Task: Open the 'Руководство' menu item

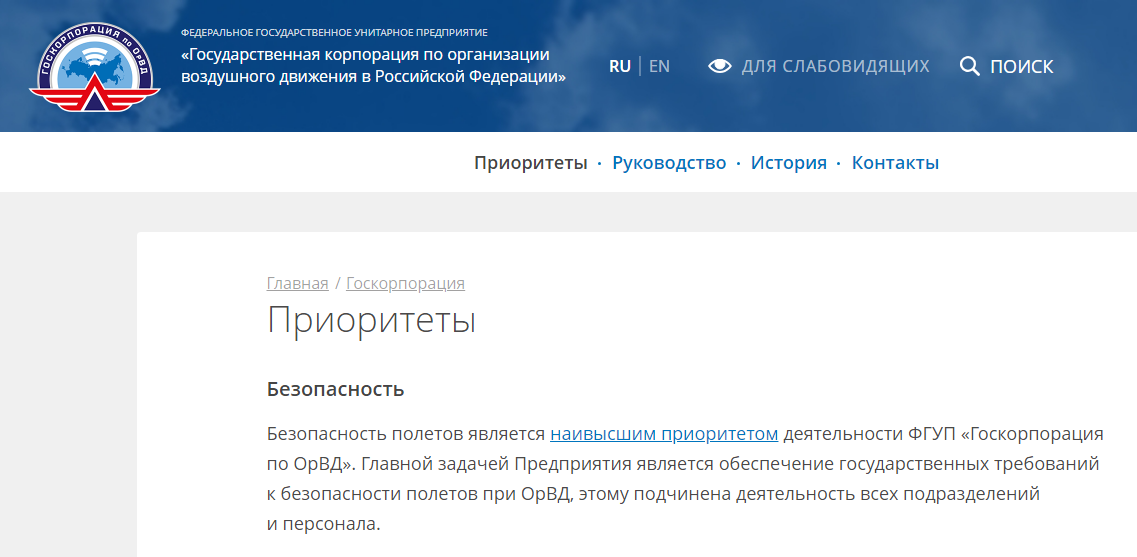Action: (x=669, y=162)
